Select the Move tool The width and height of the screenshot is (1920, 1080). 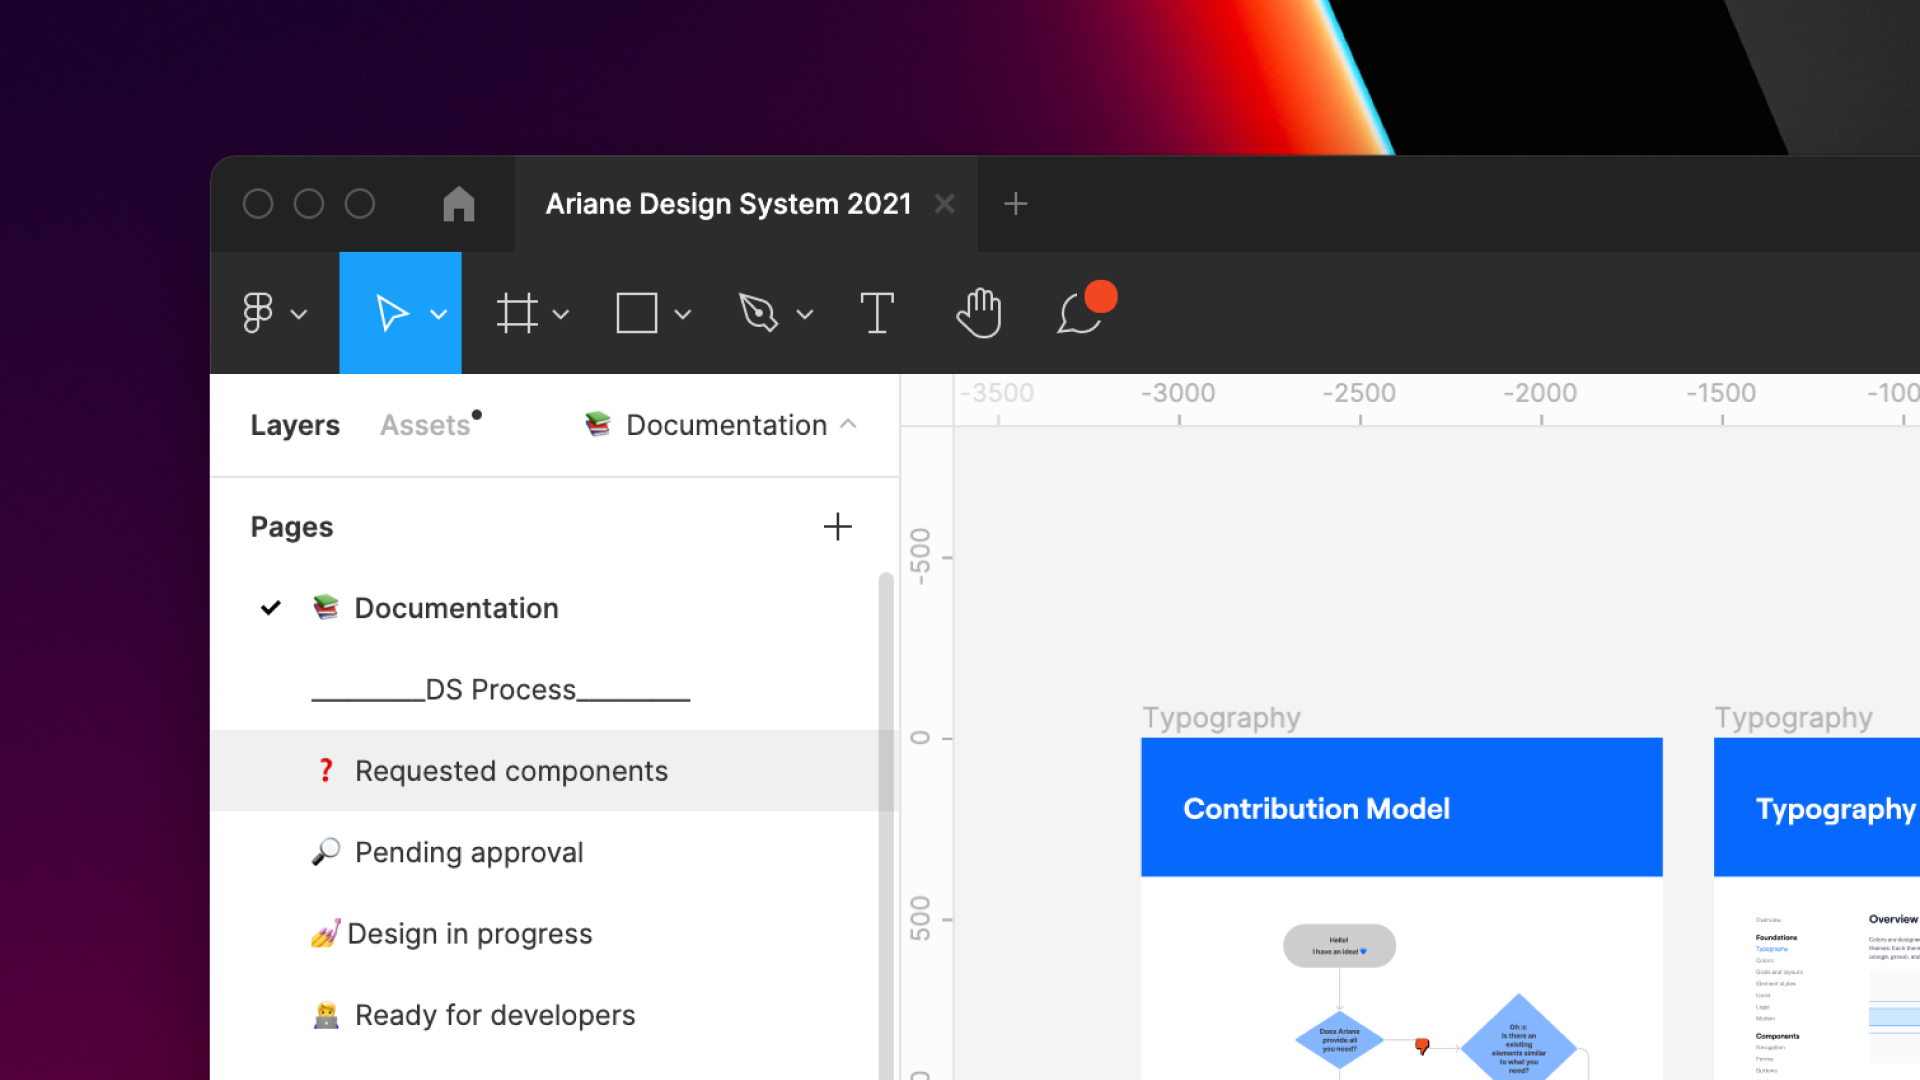pos(391,313)
